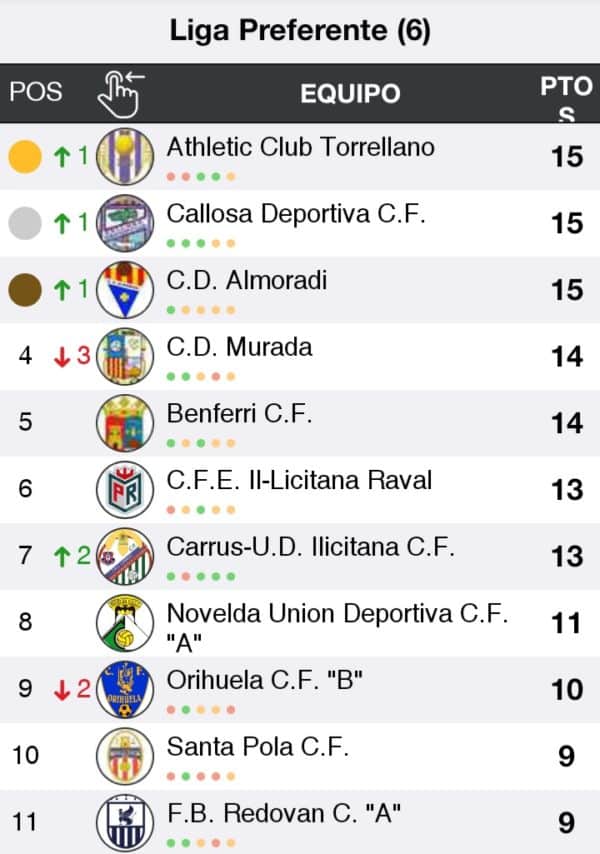Click C.D. Murada down three indicator

(72, 356)
